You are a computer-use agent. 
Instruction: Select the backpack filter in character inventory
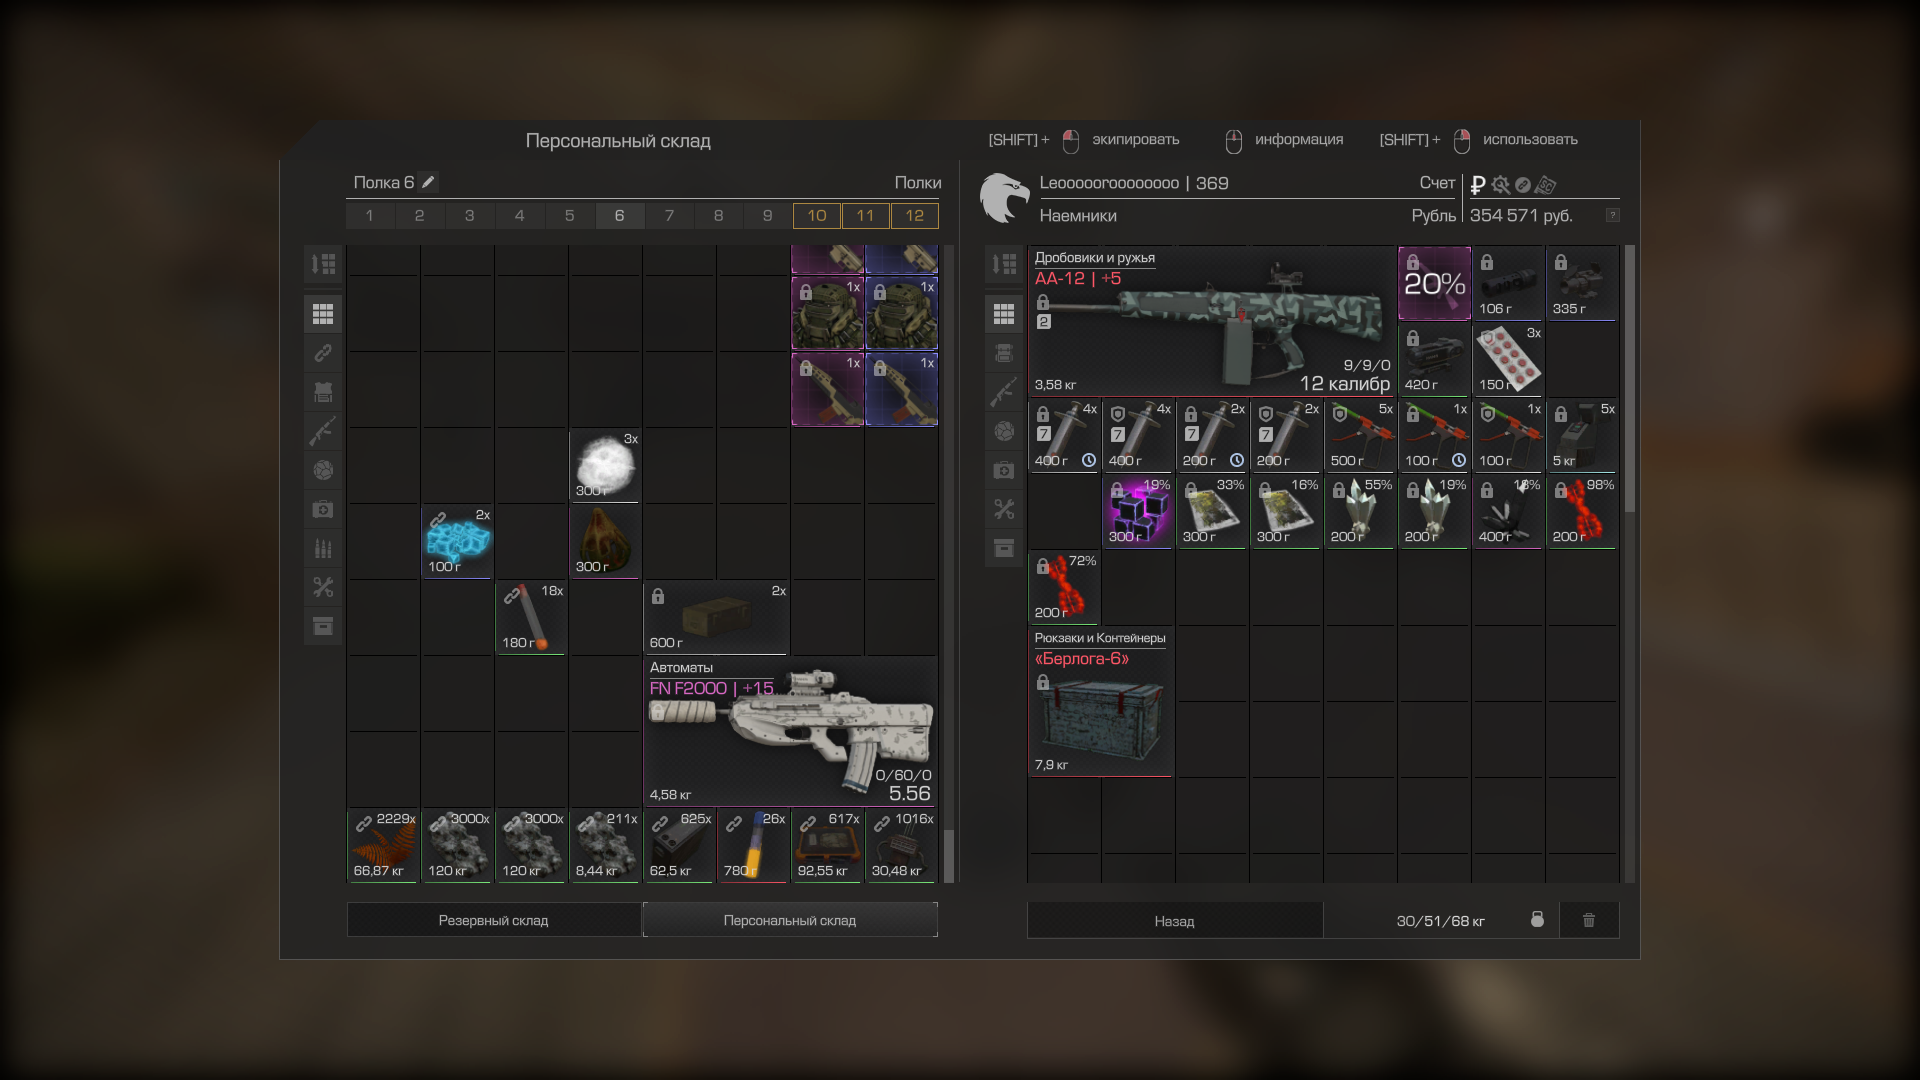pos(1004,353)
